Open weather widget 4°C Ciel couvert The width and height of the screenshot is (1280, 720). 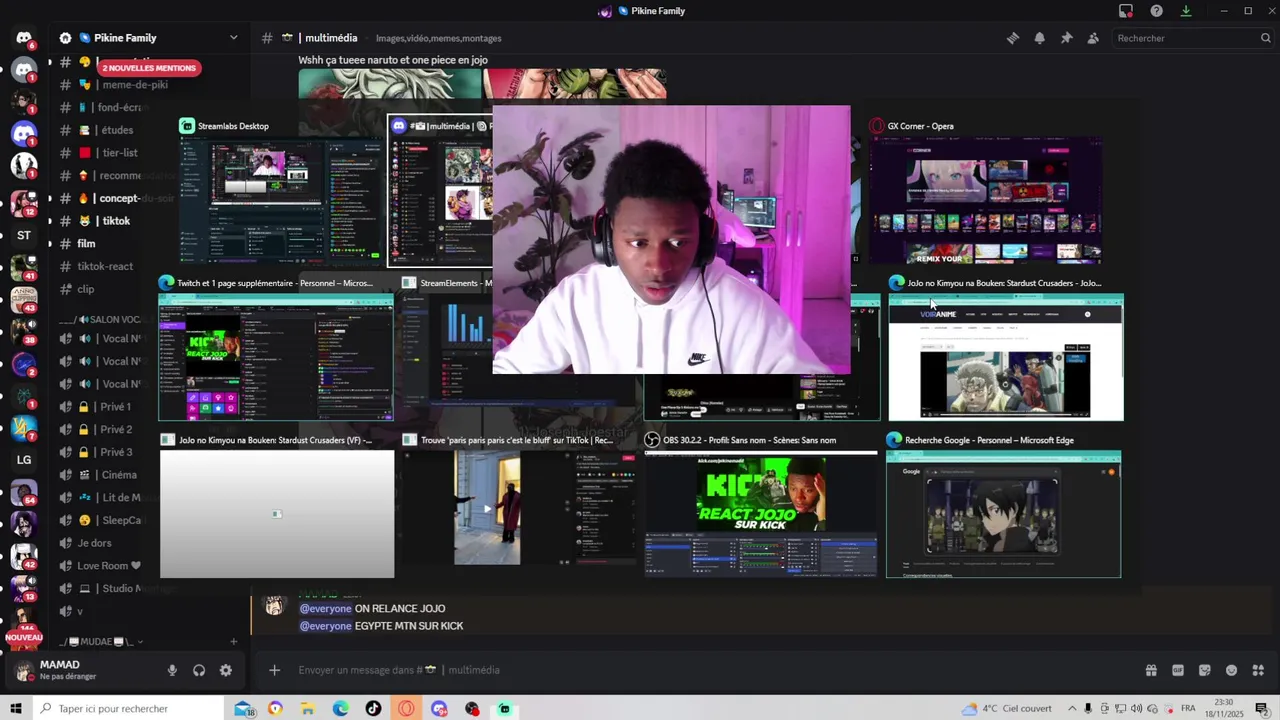click(x=1006, y=708)
